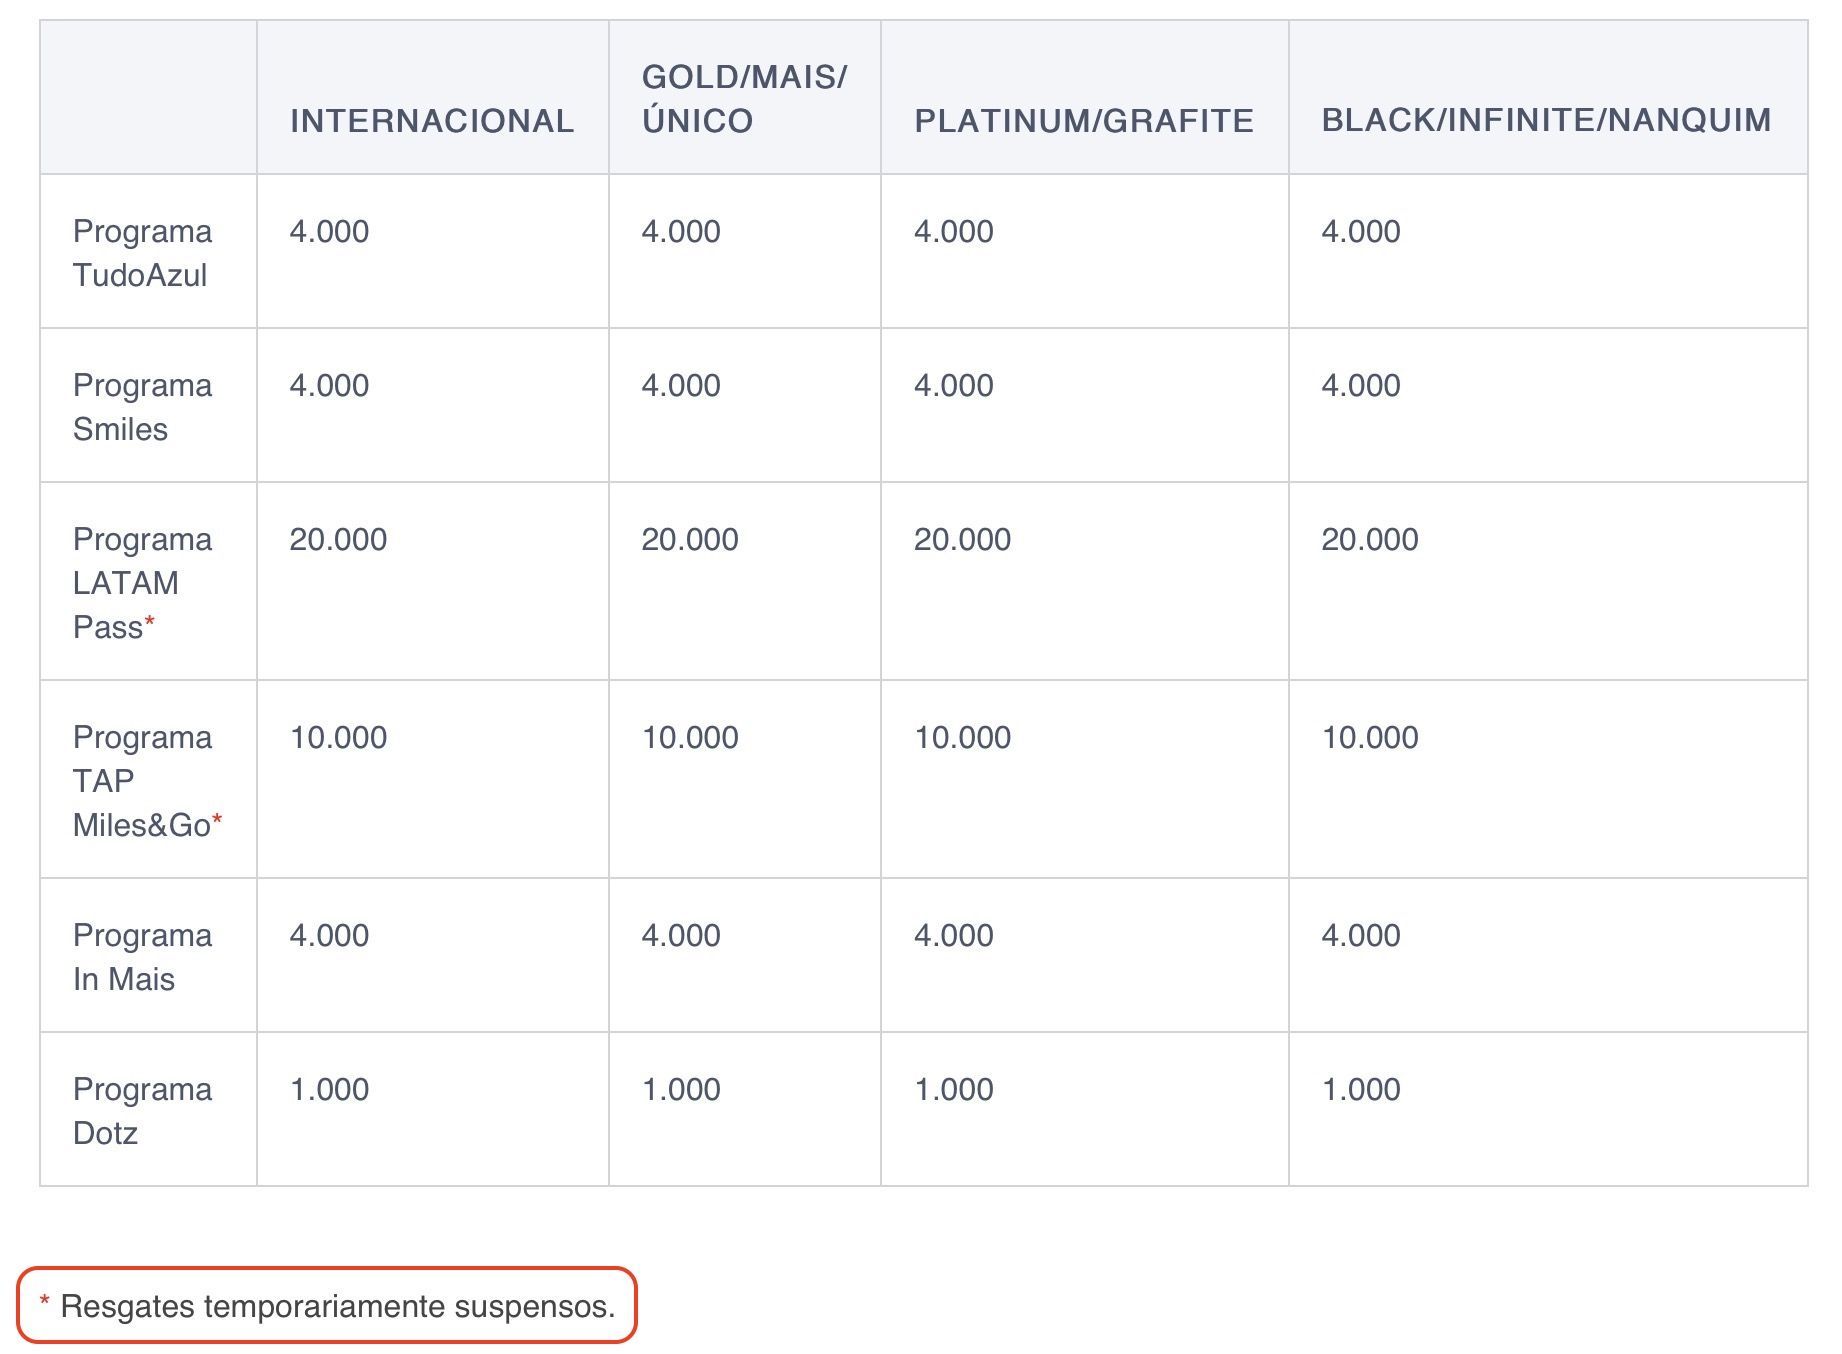Select Smiles Platinum/Grafite value 4.000
The height and width of the screenshot is (1354, 1842).
[954, 386]
